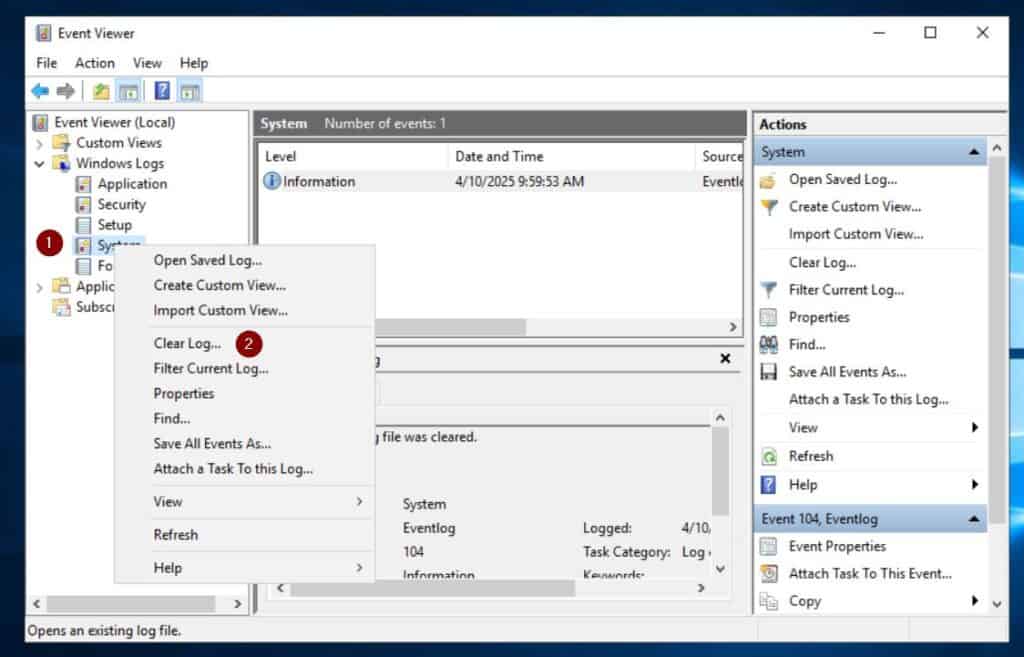Open Copy submenu arrow in Actions pane

coord(974,600)
